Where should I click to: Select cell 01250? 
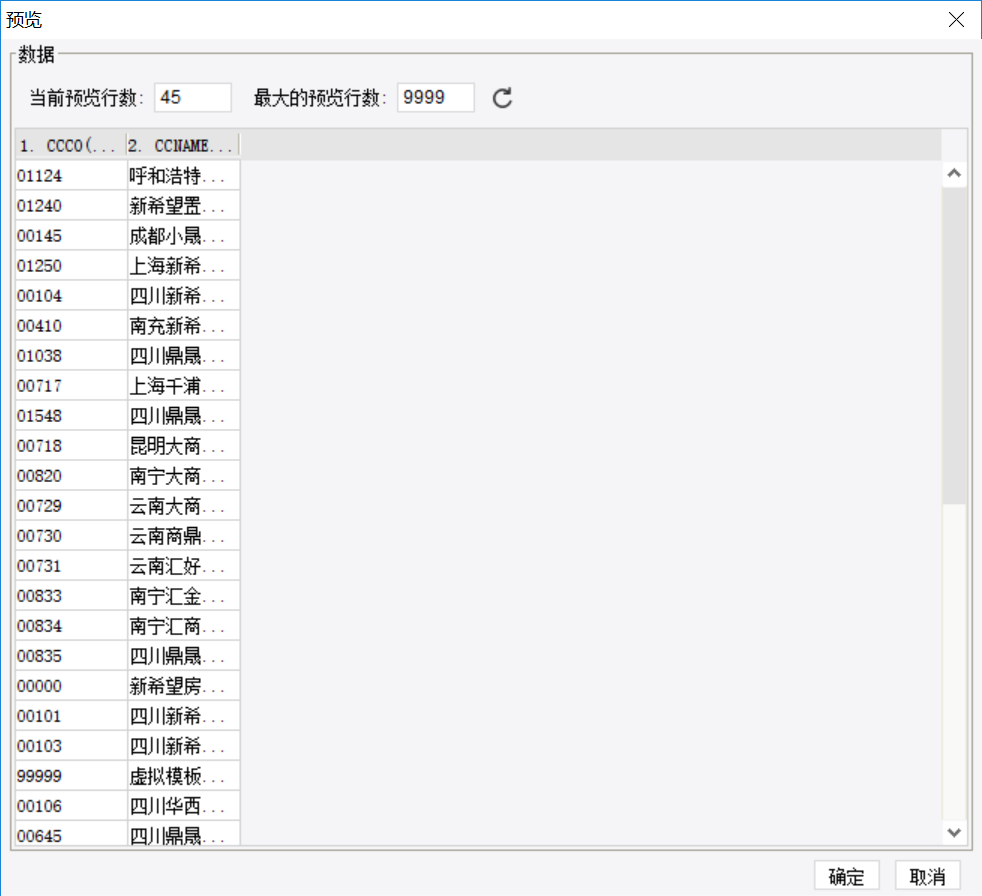click(x=71, y=266)
